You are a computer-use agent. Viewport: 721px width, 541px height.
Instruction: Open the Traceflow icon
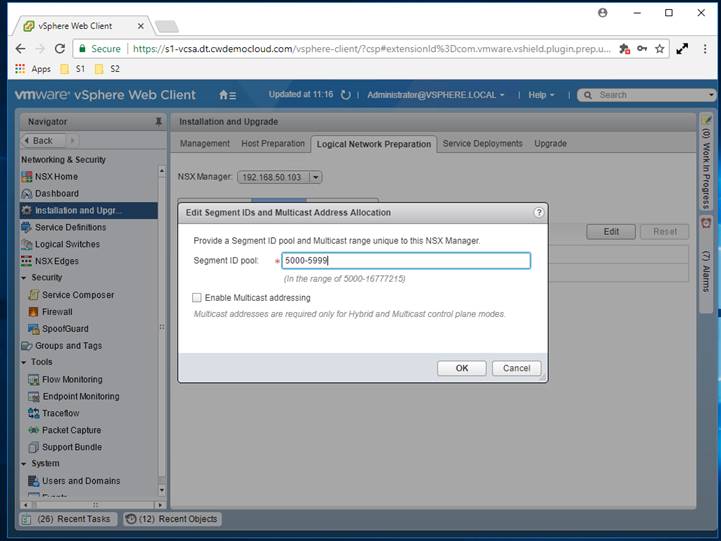(x=34, y=413)
